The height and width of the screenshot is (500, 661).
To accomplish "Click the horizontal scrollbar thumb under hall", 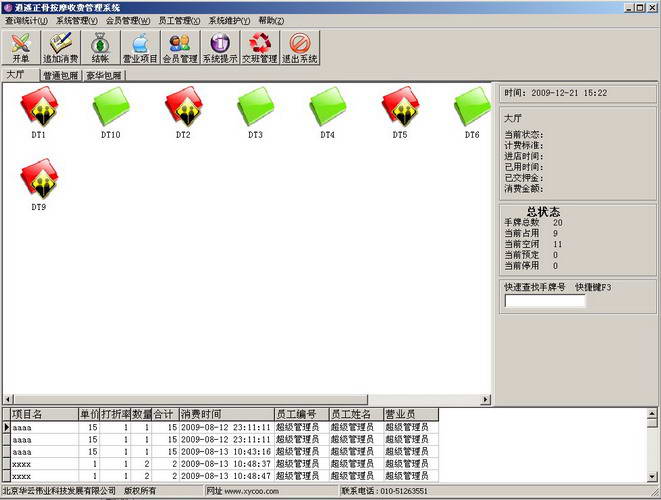I will (191, 399).
